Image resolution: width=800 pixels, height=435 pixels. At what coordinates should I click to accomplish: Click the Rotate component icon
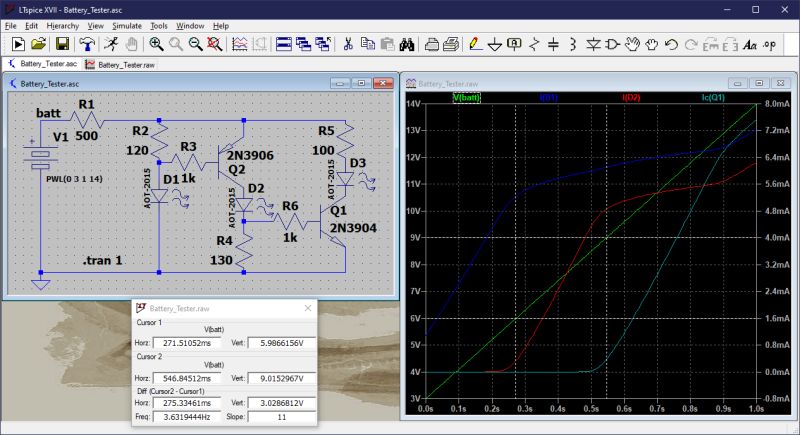click(x=710, y=45)
